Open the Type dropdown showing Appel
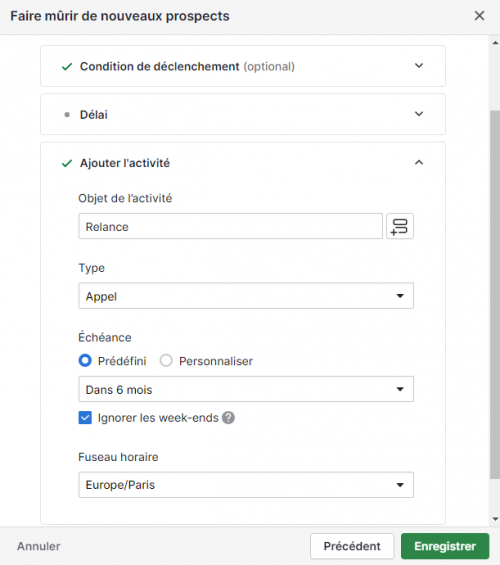 tap(246, 296)
